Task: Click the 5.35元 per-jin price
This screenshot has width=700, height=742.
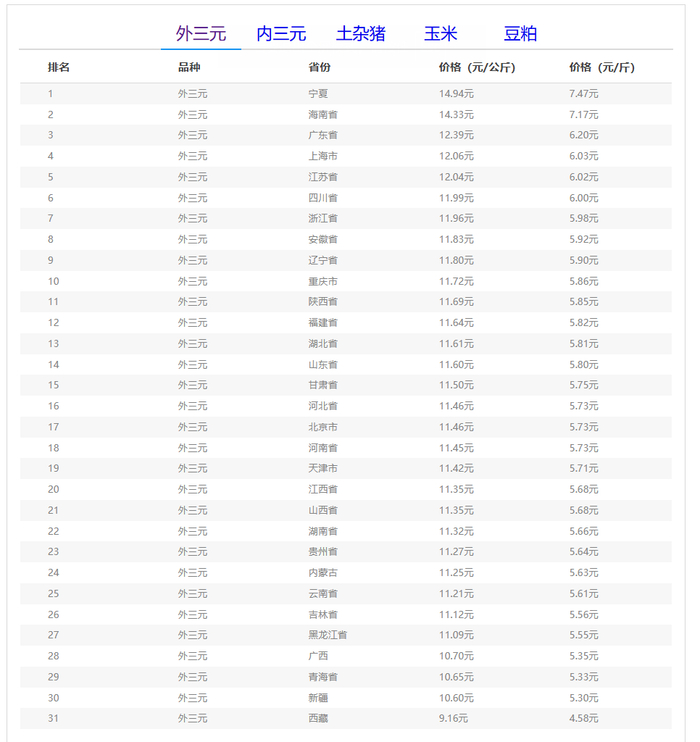Action: [584, 655]
